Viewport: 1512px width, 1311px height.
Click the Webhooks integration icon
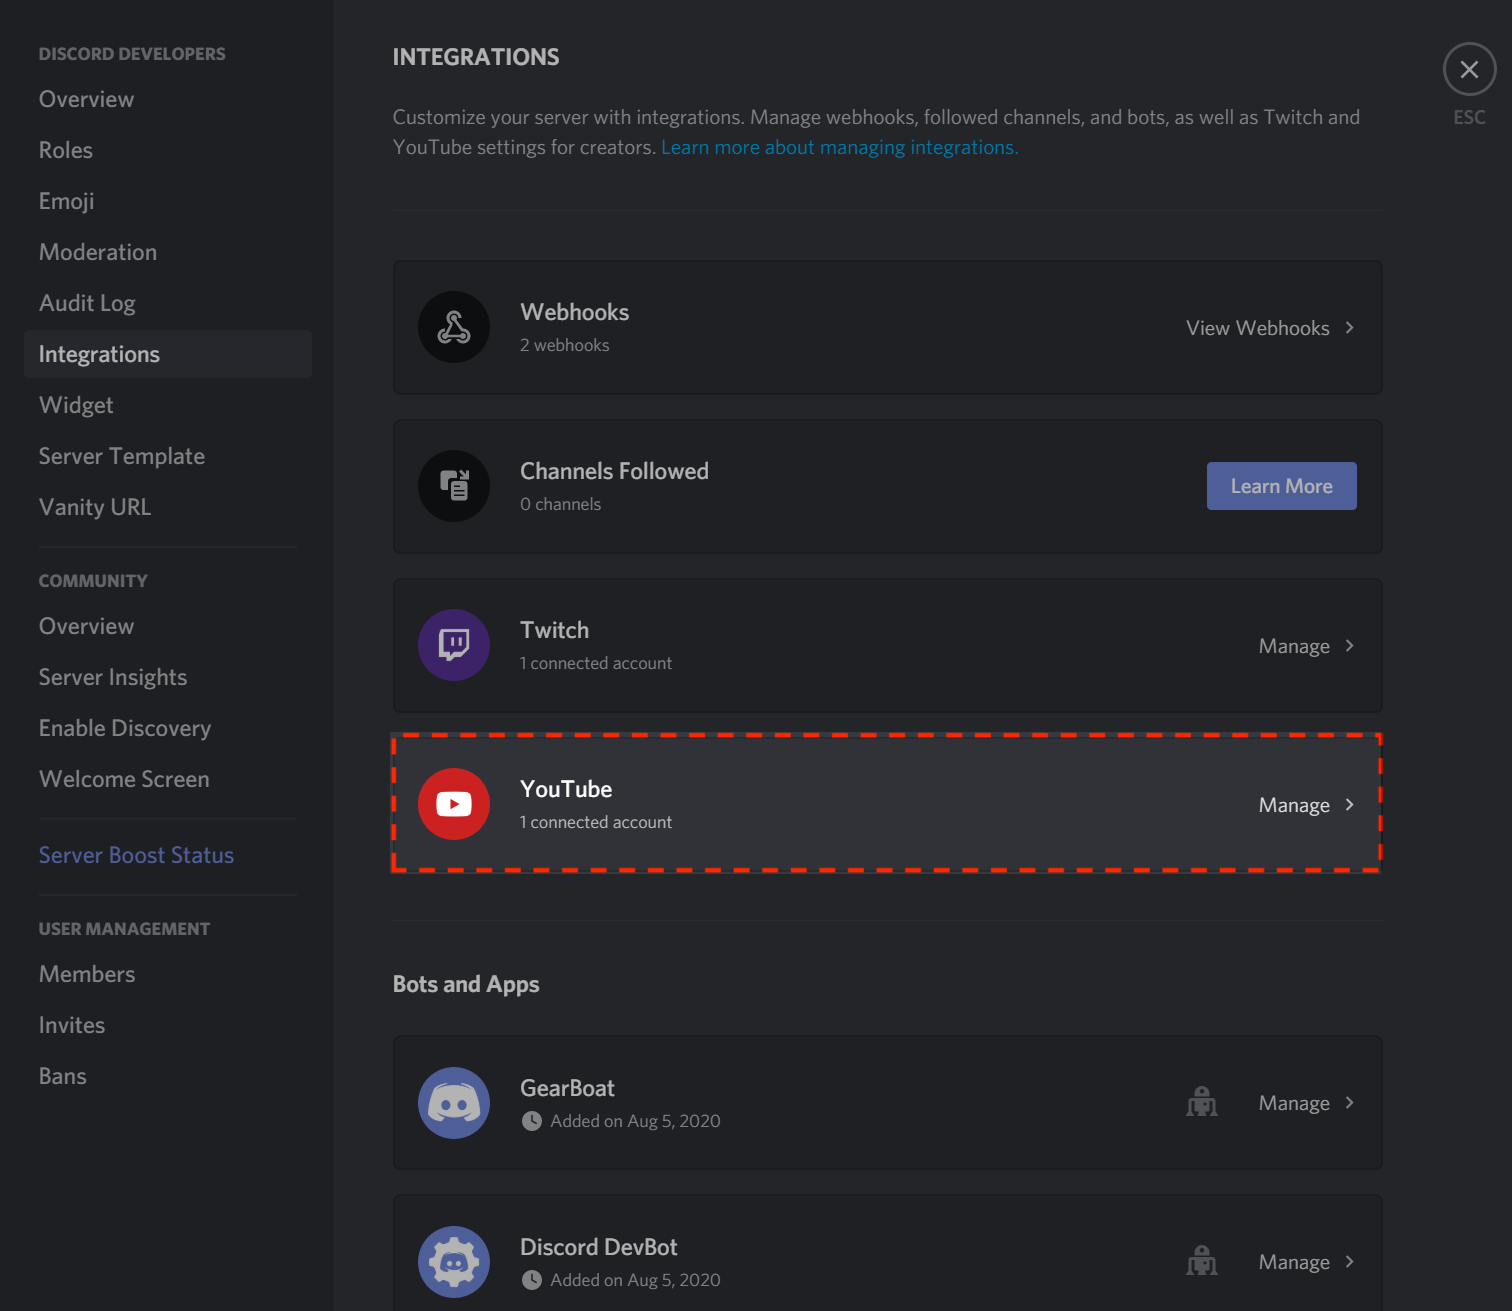tap(454, 327)
